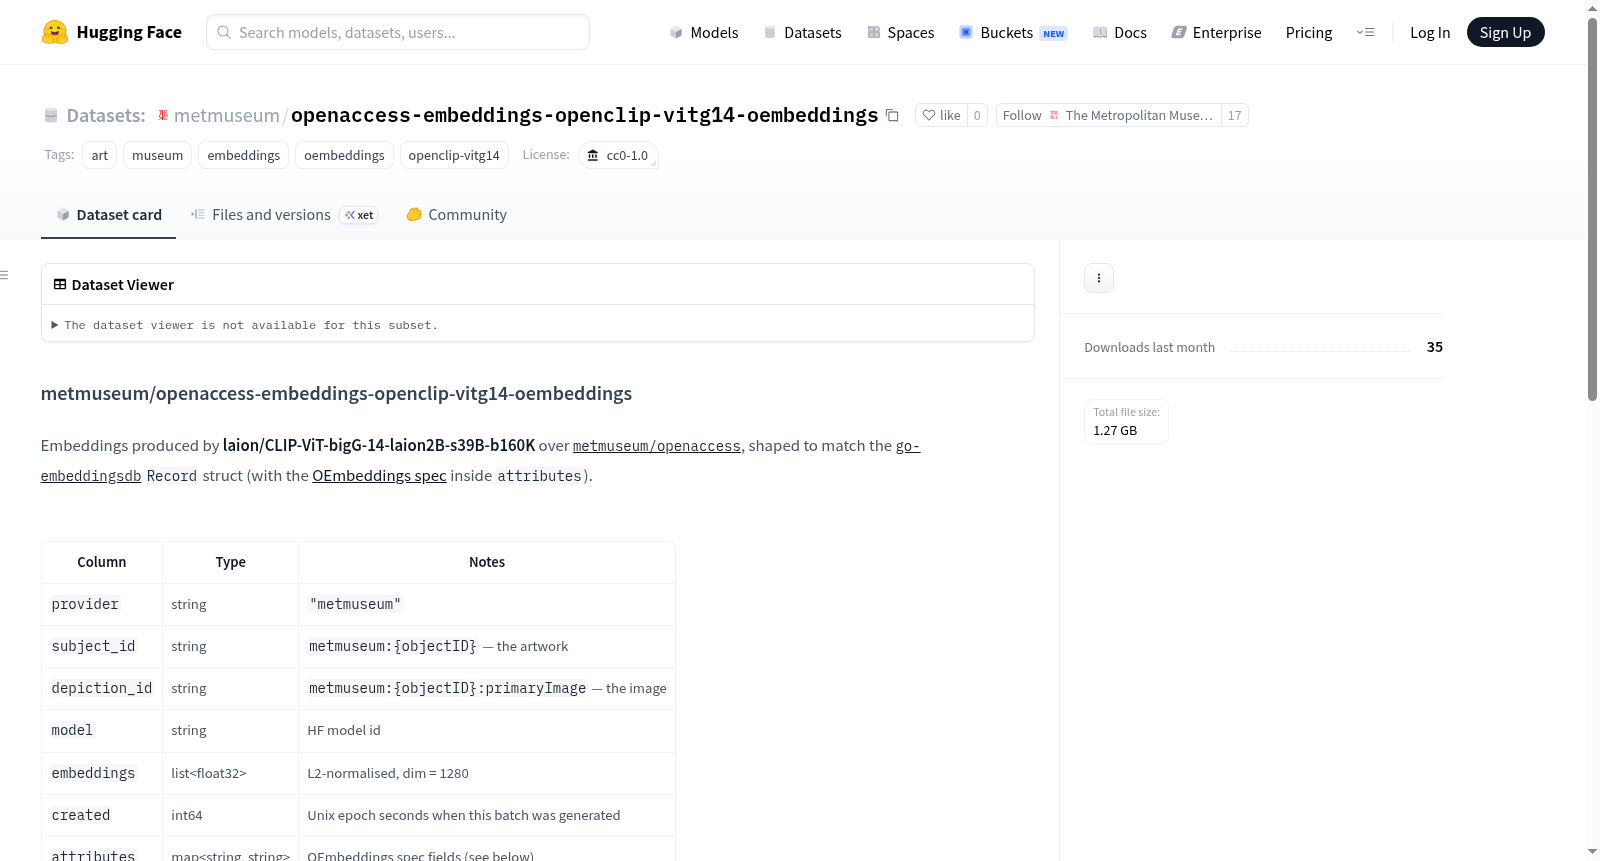The width and height of the screenshot is (1600, 861).
Task: Open the metmuseum organization link in the title
Action: (x=227, y=115)
